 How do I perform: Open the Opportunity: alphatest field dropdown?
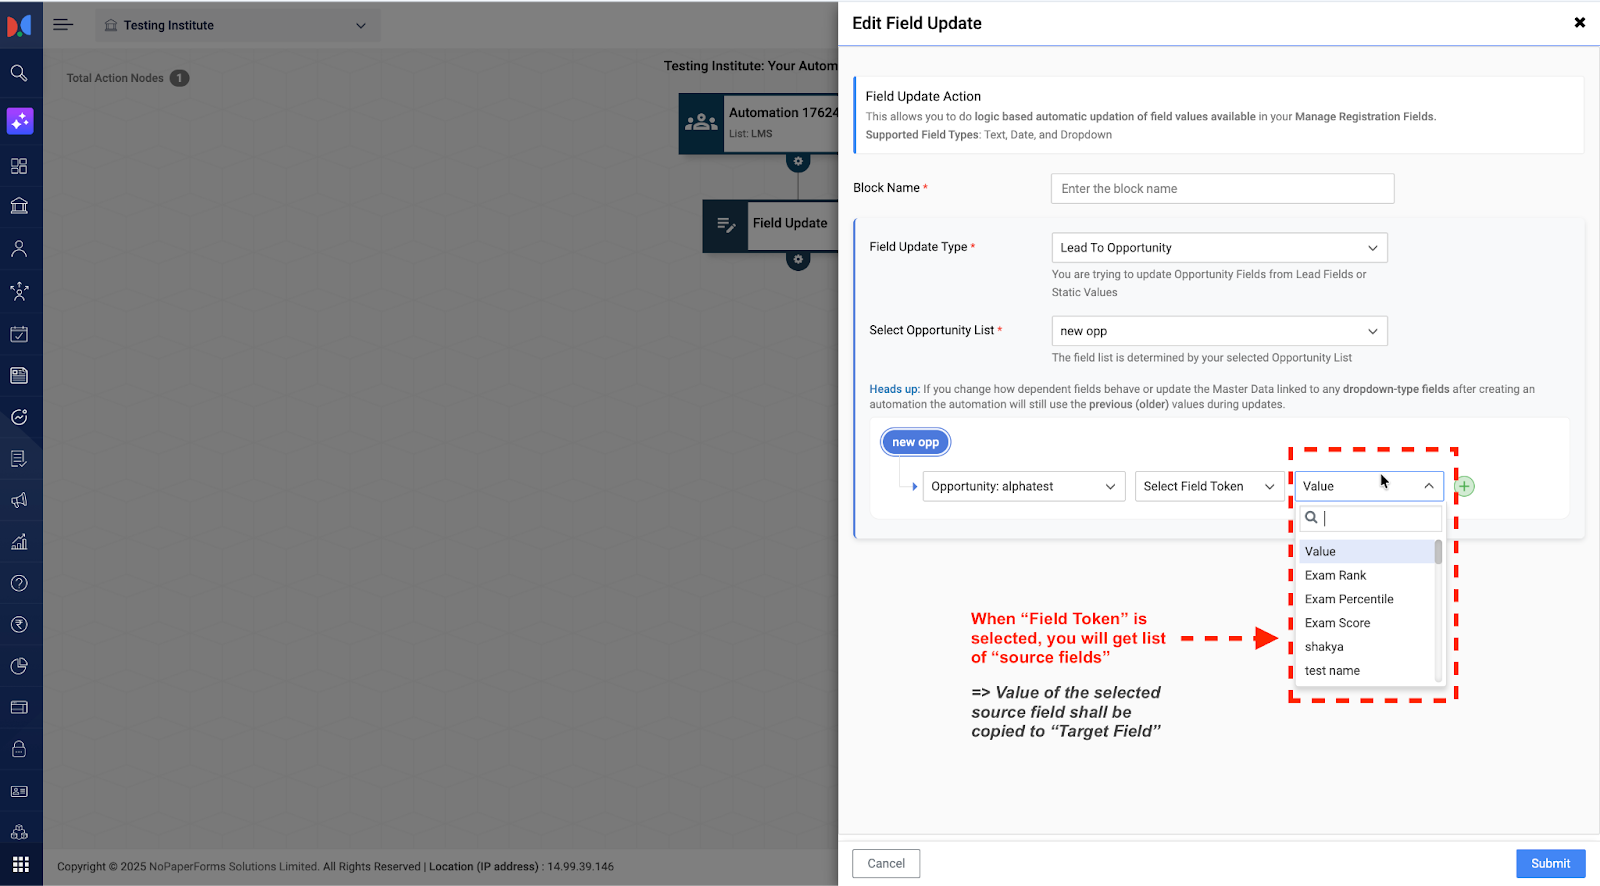pos(1023,487)
